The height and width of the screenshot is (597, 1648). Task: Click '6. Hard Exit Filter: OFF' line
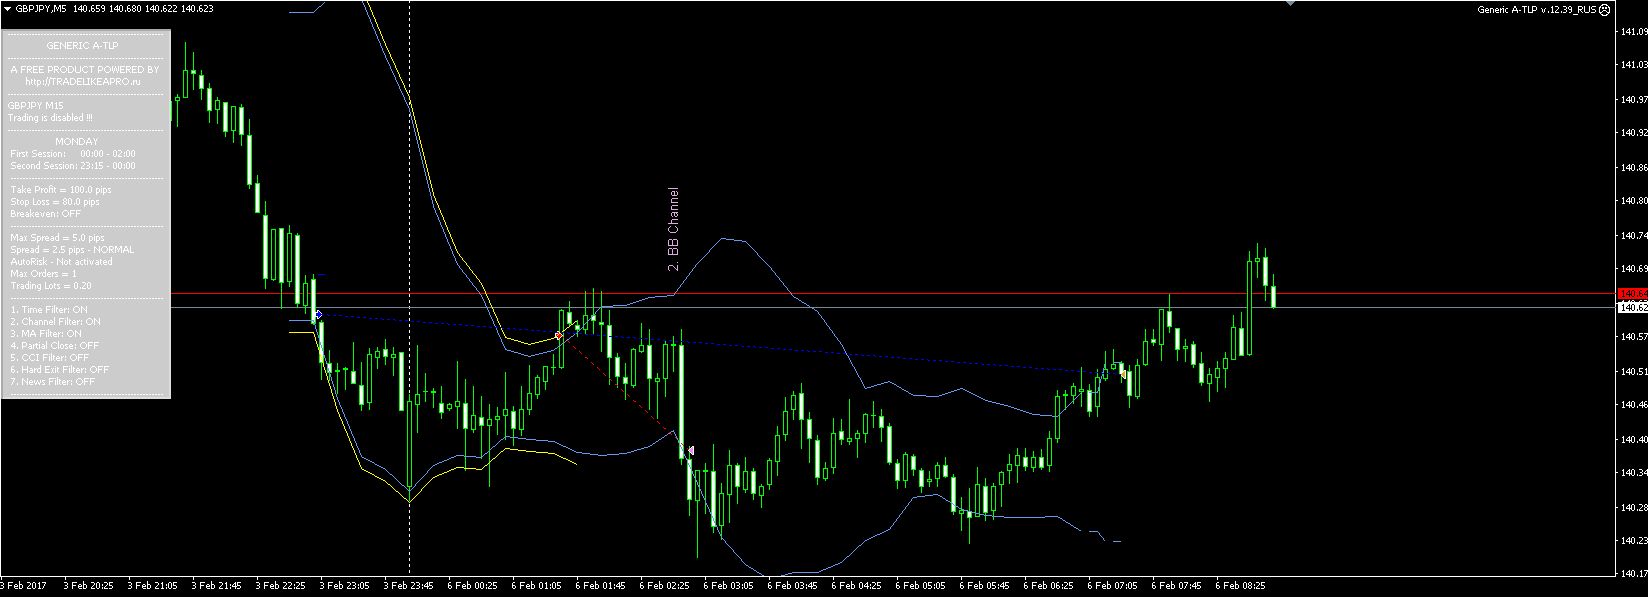tap(60, 369)
